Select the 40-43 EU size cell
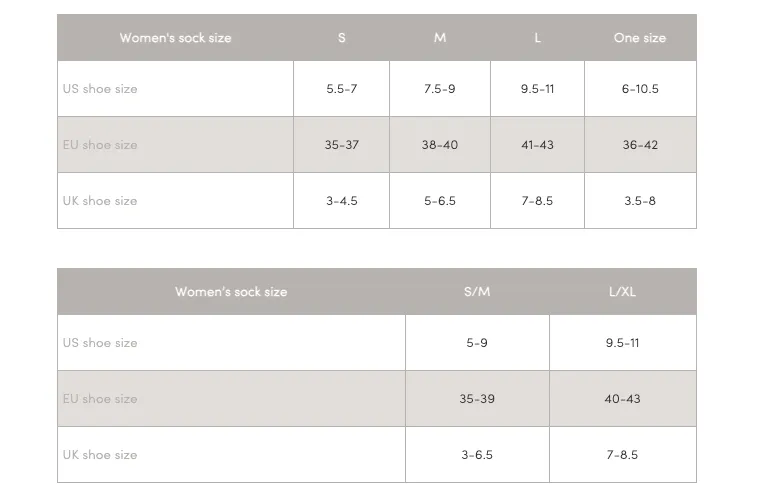 (x=622, y=399)
